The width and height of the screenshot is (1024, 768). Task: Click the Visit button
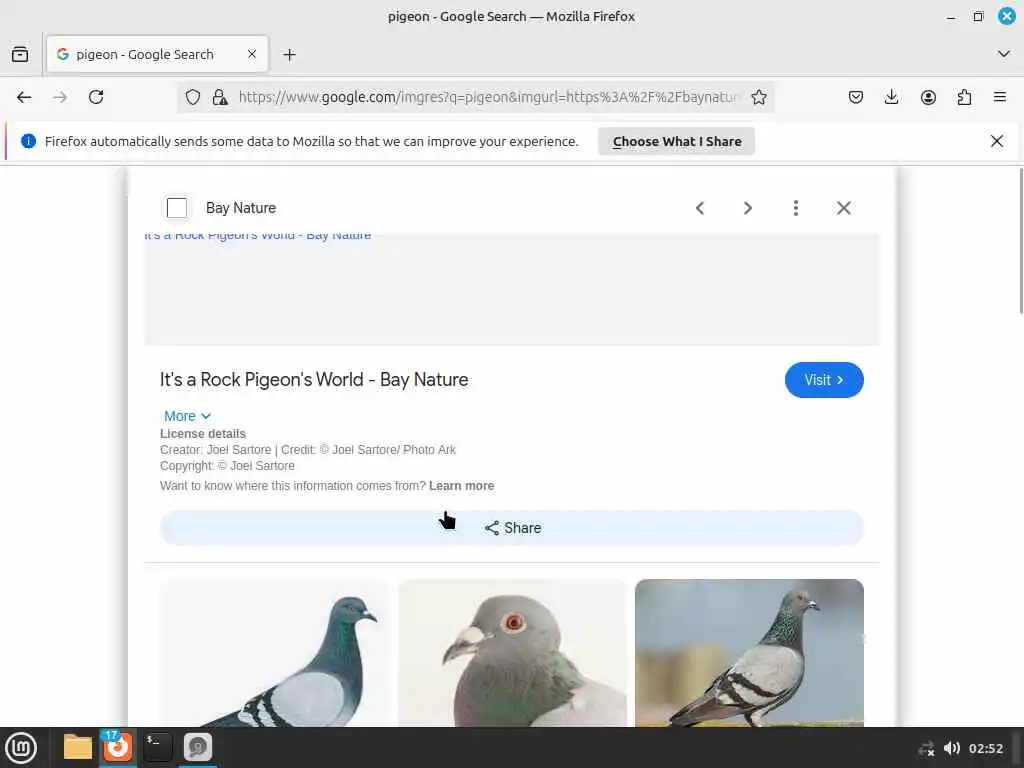pyautogui.click(x=824, y=380)
